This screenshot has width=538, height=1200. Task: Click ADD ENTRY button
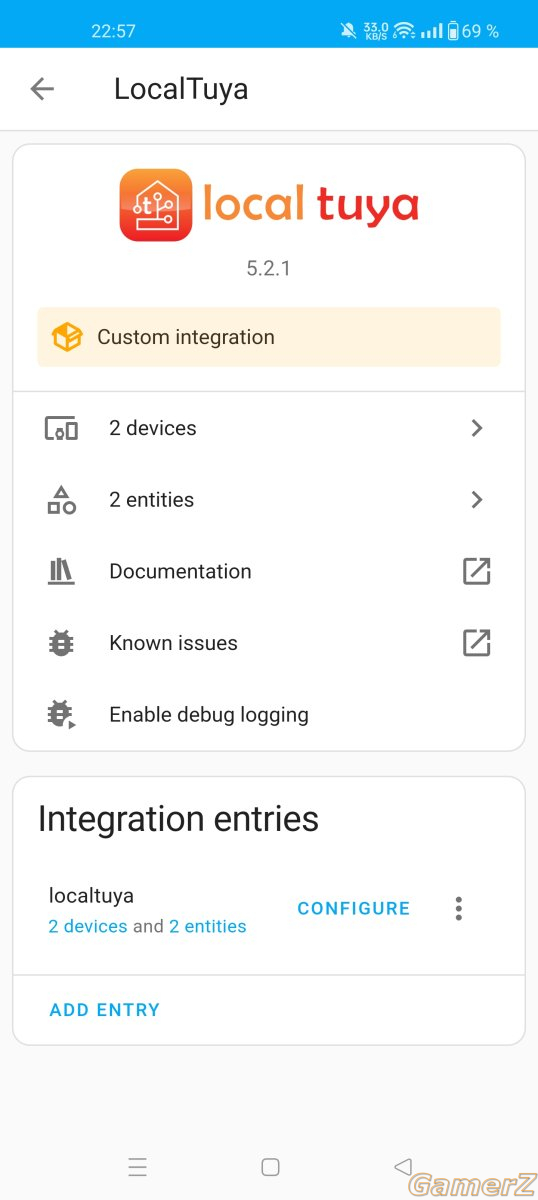tap(105, 1010)
